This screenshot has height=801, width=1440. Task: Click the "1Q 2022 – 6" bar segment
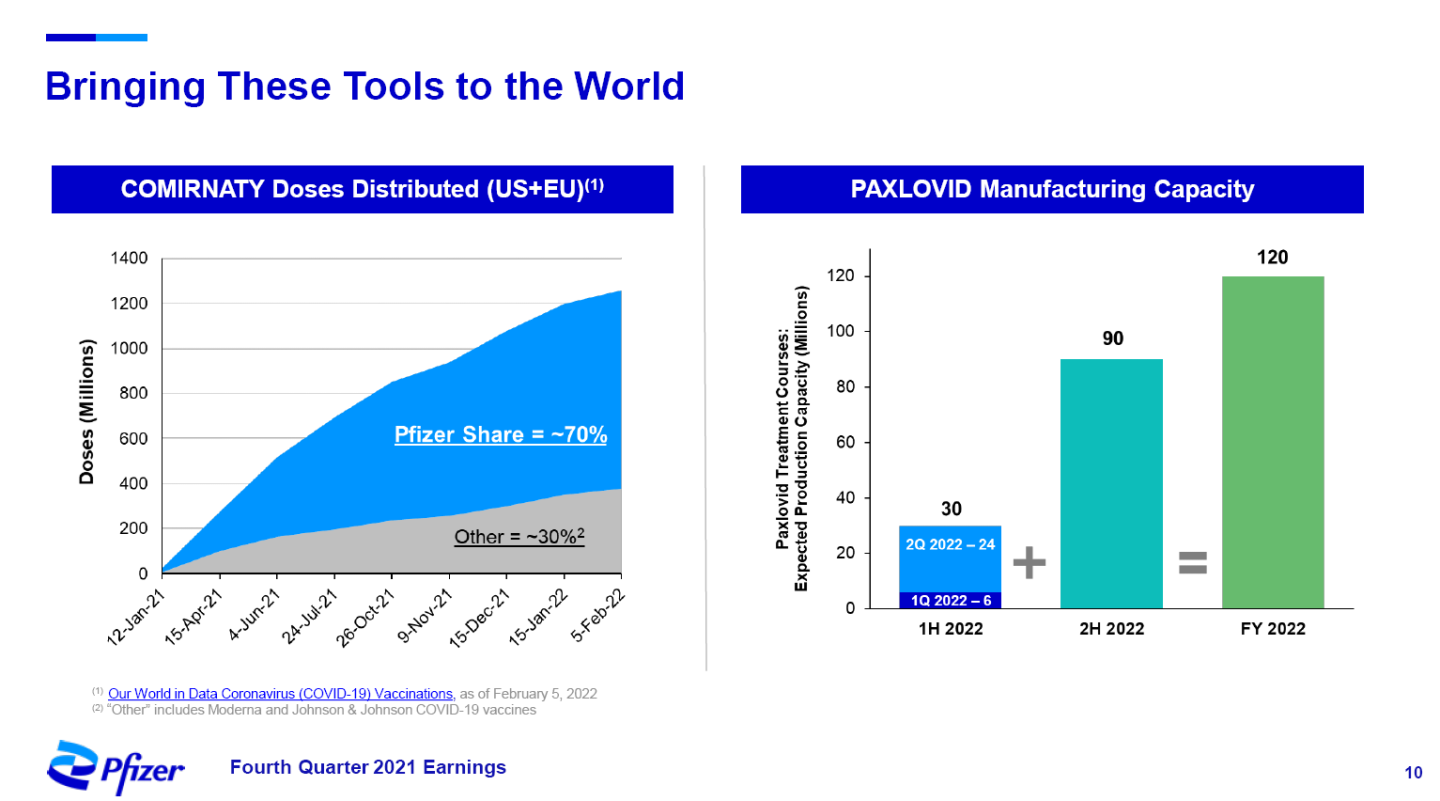pos(950,600)
